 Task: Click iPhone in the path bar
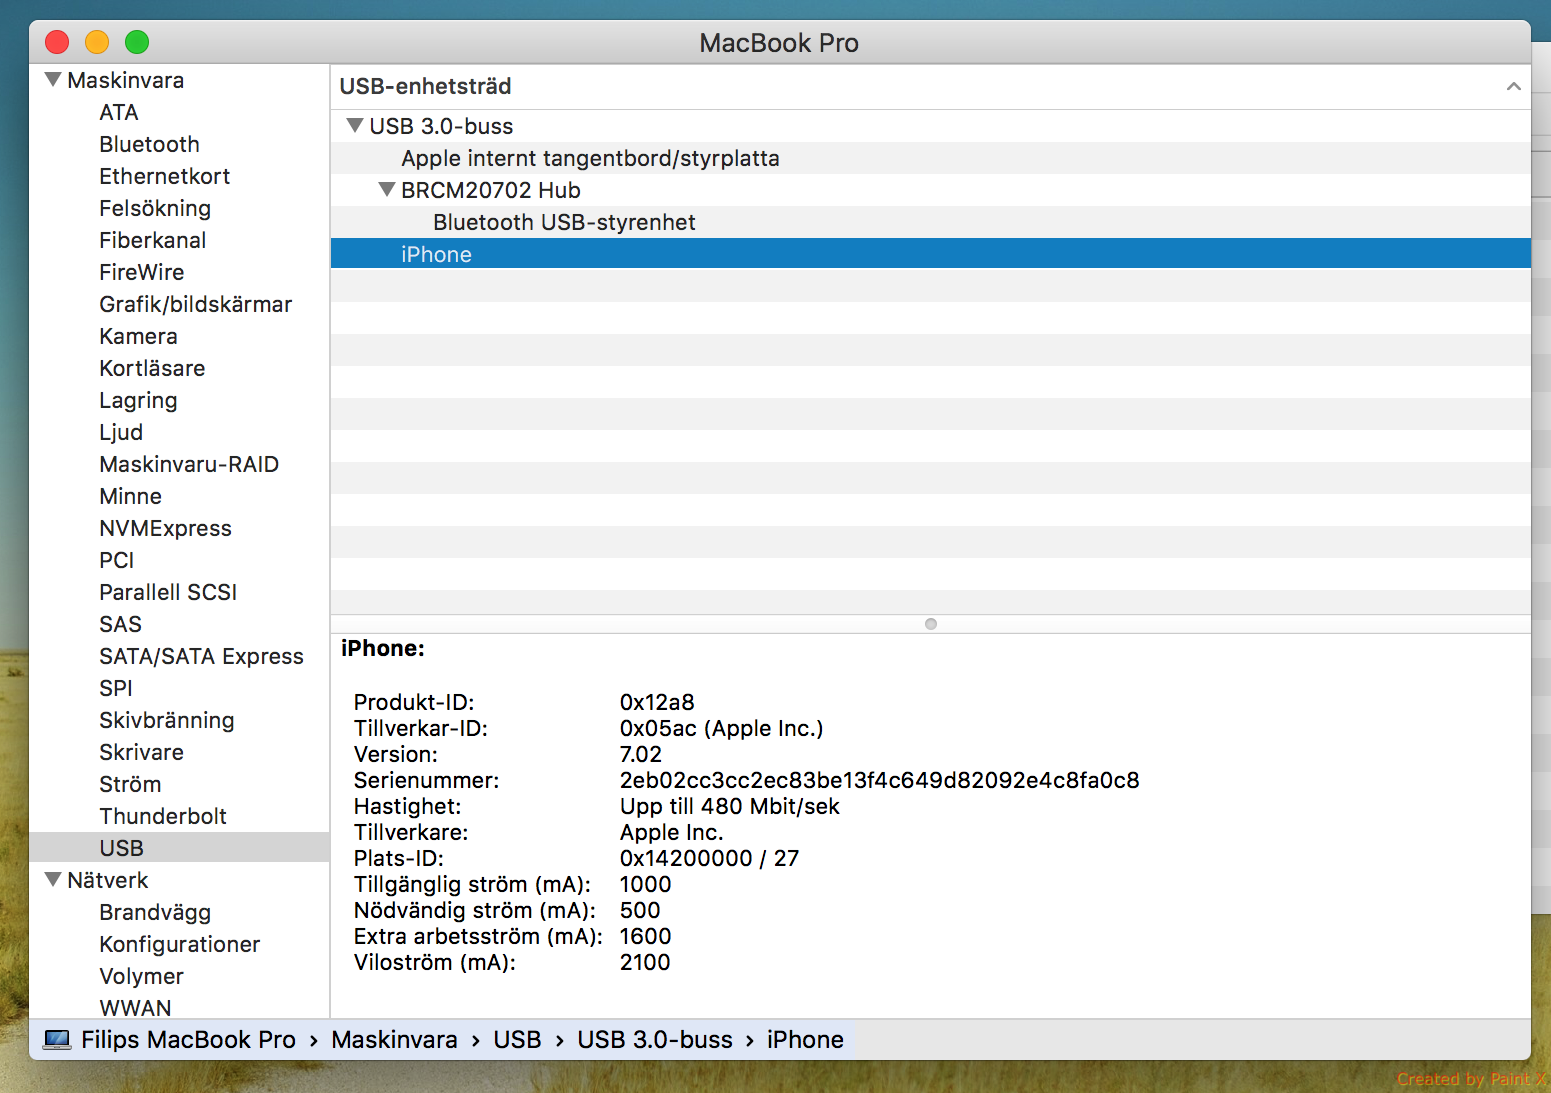[x=805, y=1040]
